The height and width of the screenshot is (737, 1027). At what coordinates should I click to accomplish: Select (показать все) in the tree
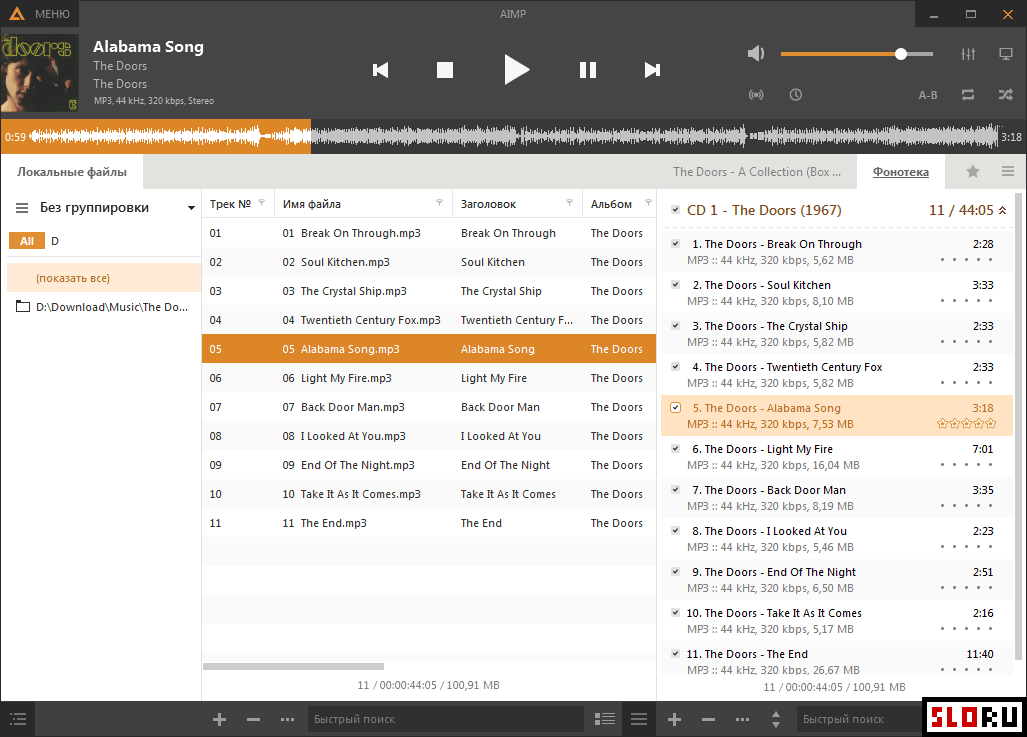pyautogui.click(x=104, y=278)
